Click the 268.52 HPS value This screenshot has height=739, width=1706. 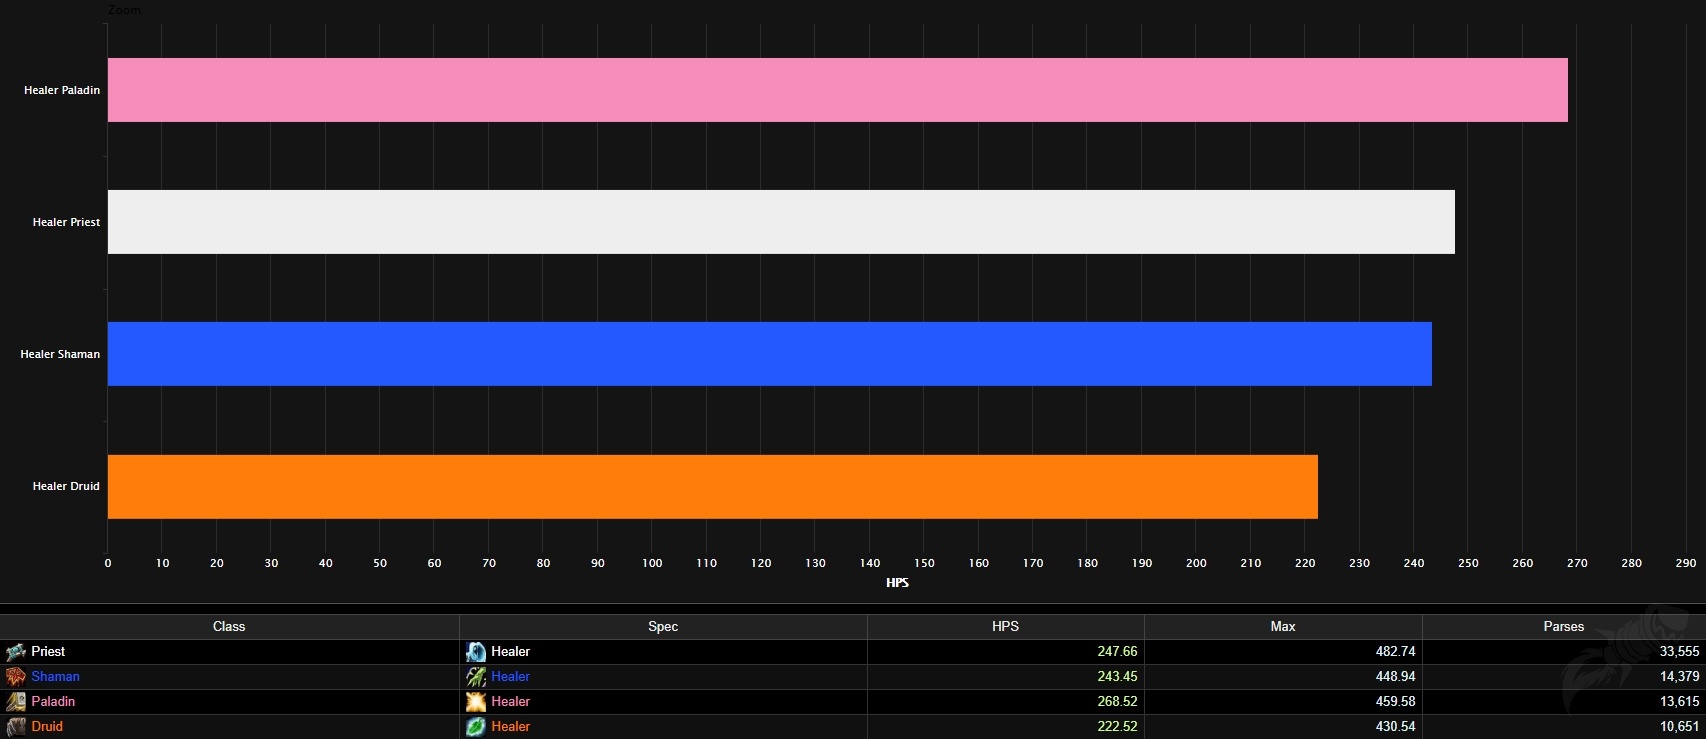(1117, 702)
